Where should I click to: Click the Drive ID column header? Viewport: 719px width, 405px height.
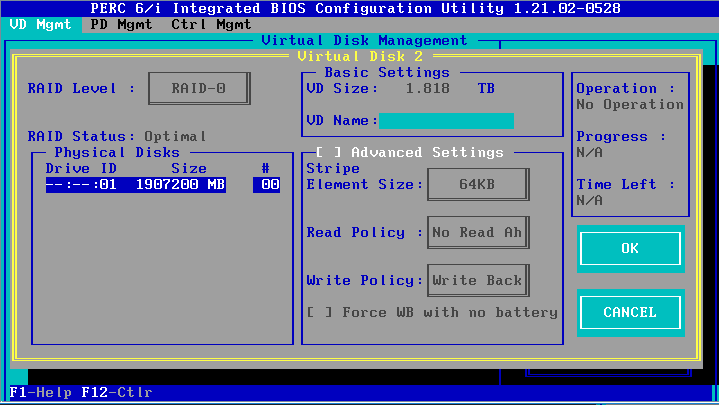tap(81, 169)
